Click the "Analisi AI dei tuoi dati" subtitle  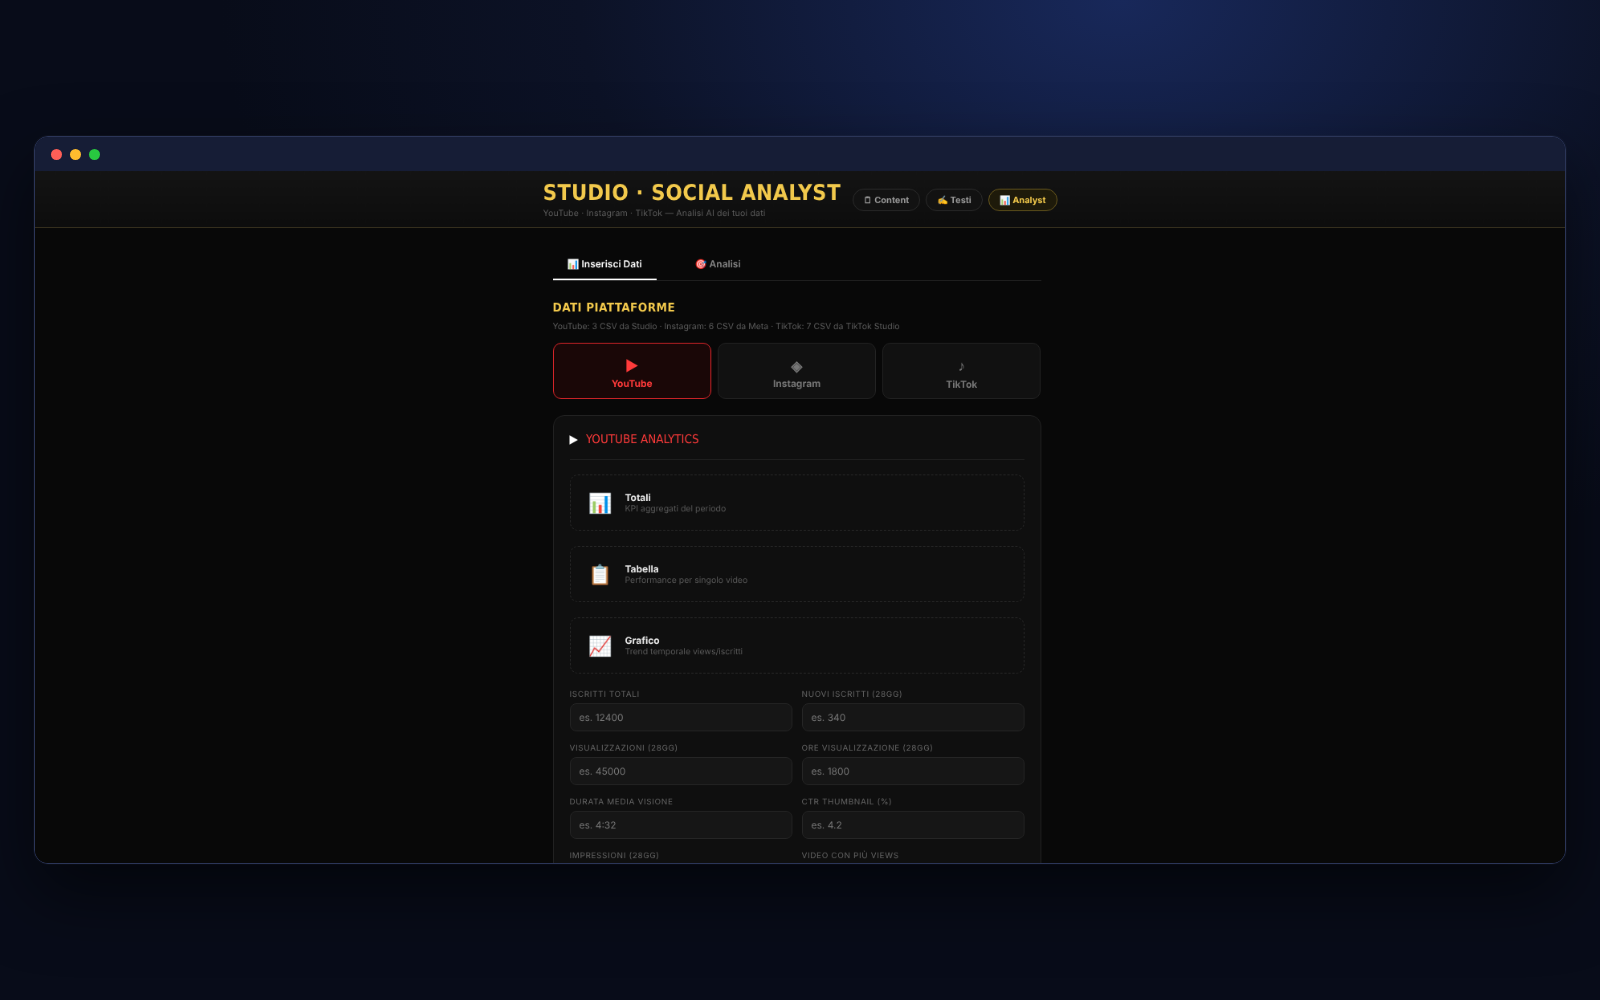pos(720,213)
